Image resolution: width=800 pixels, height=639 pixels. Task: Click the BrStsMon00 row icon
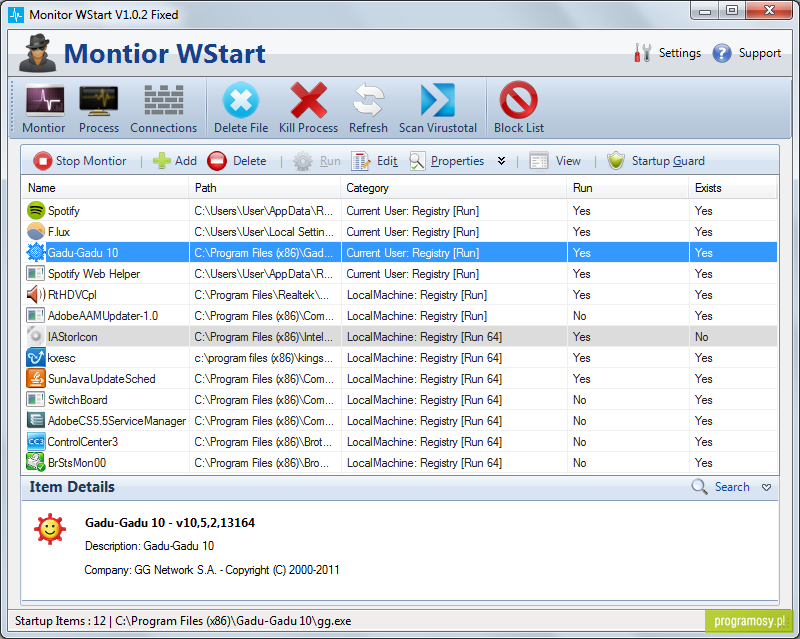[x=36, y=462]
